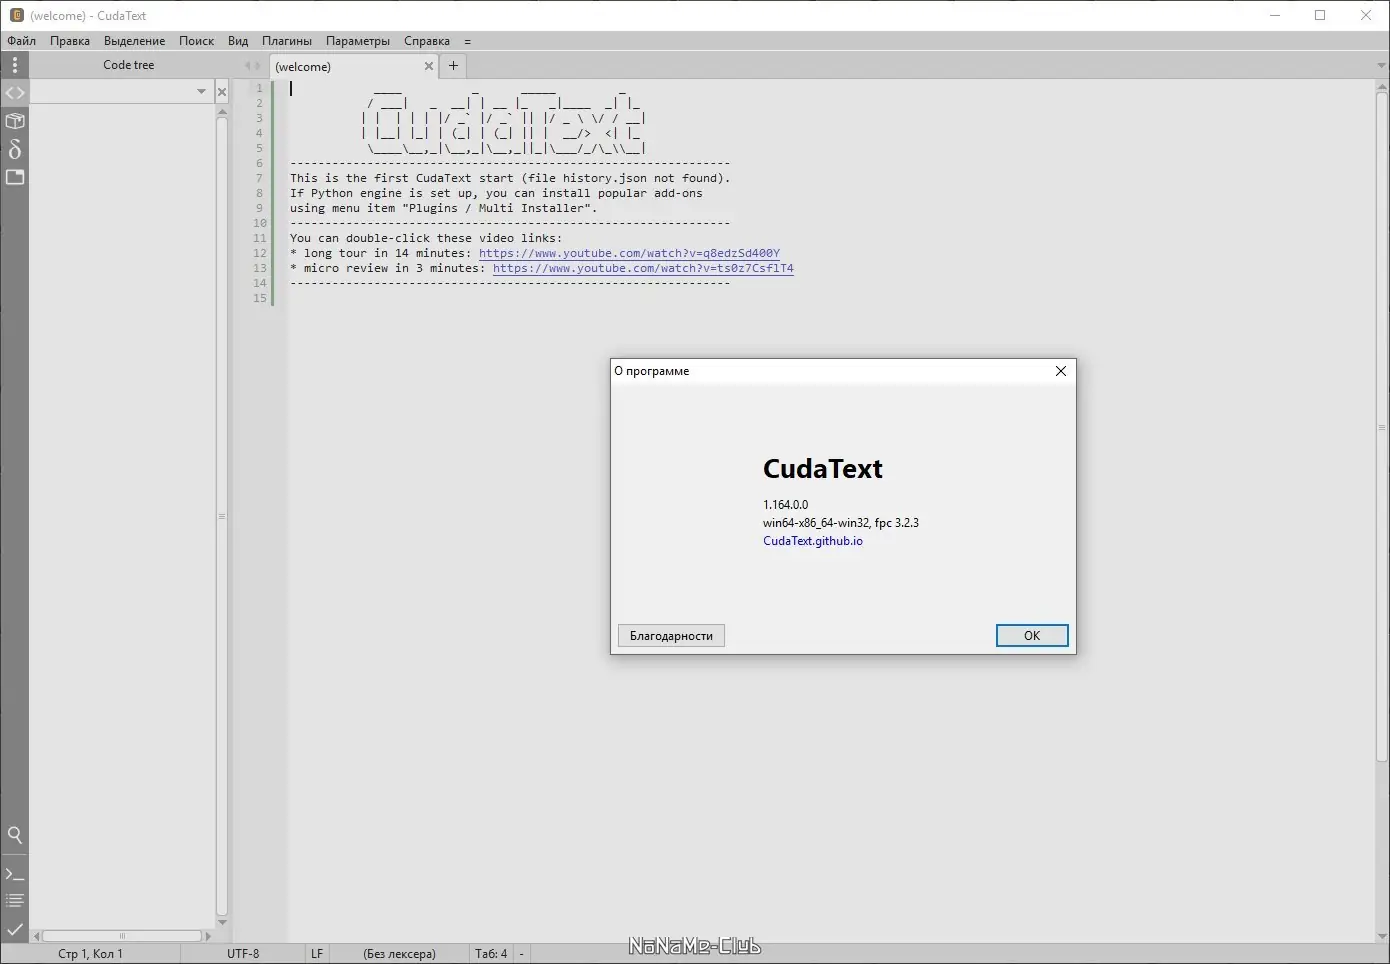1390x964 pixels.
Task: Open the Параметры menu
Action: coord(358,41)
